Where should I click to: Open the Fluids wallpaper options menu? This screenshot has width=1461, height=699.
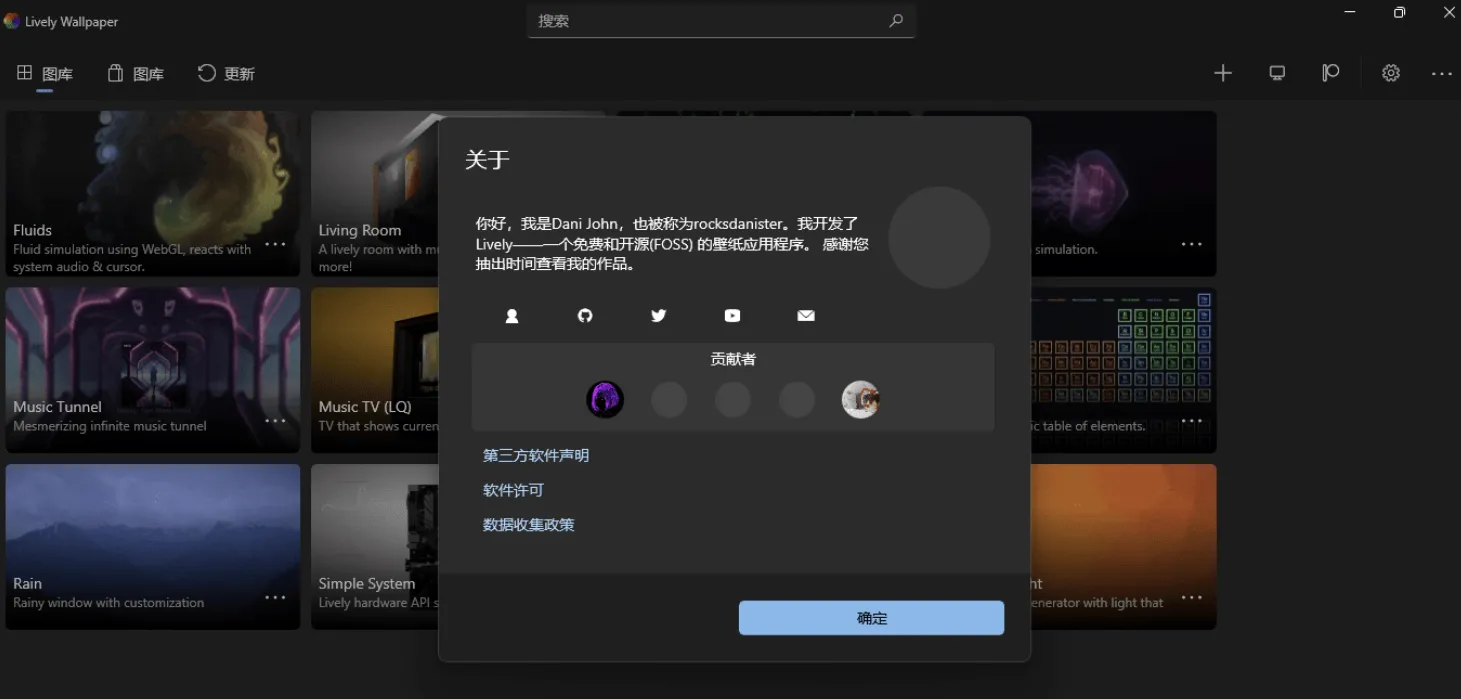pos(274,244)
